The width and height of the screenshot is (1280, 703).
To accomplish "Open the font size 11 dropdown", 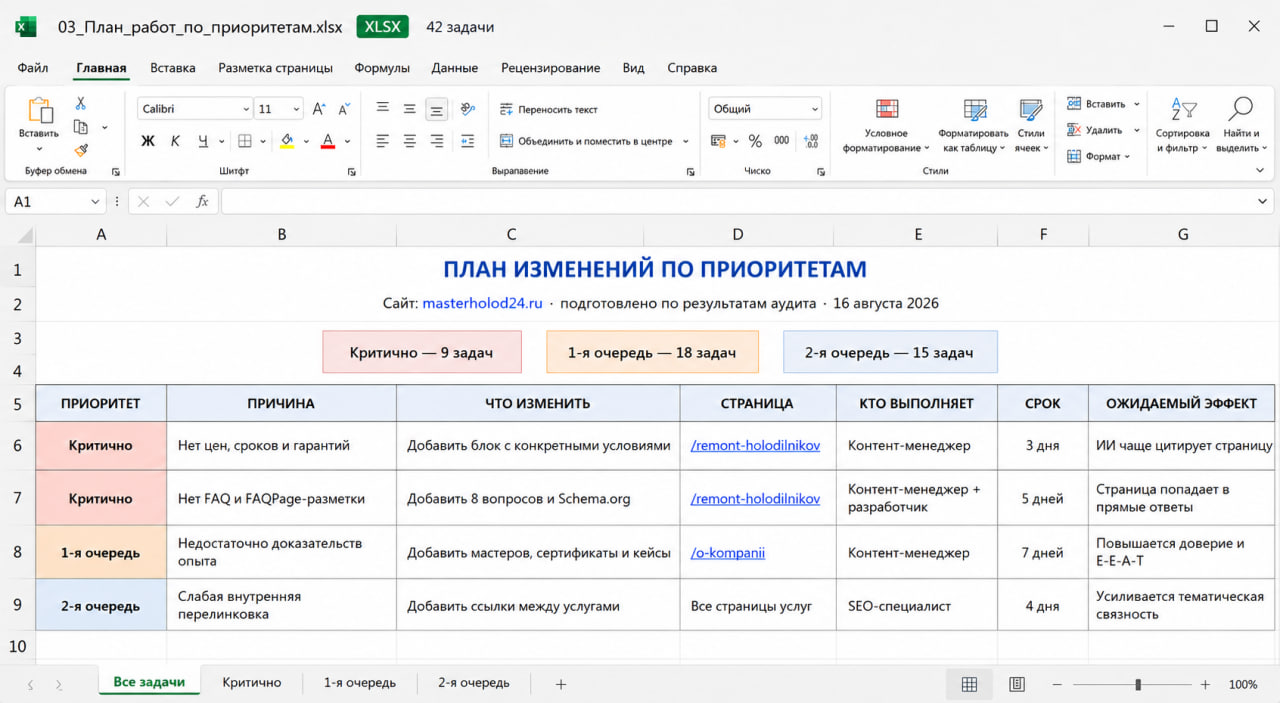I will pyautogui.click(x=297, y=109).
